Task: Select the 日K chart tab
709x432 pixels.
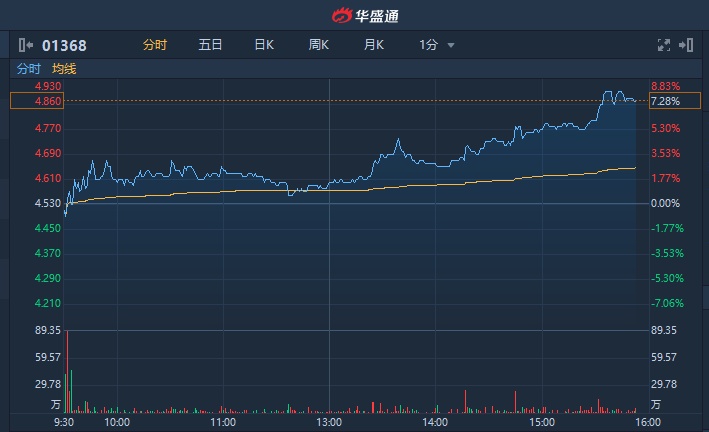Action: click(x=264, y=45)
